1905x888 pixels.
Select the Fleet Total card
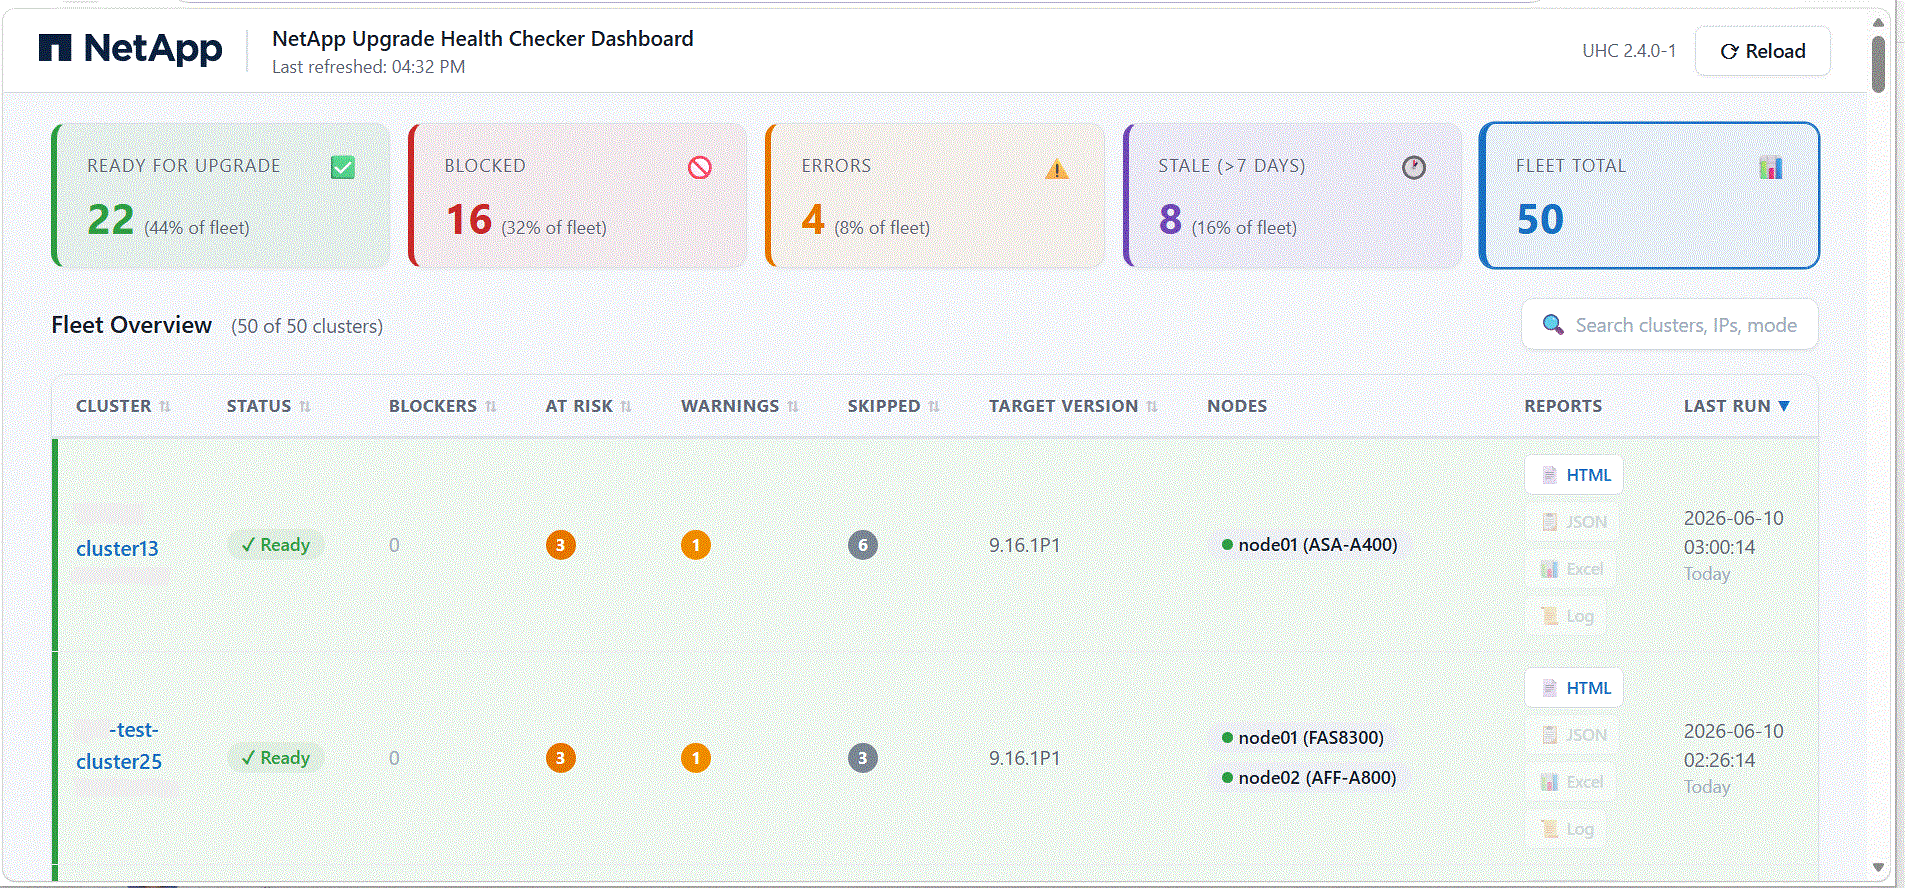tap(1649, 195)
